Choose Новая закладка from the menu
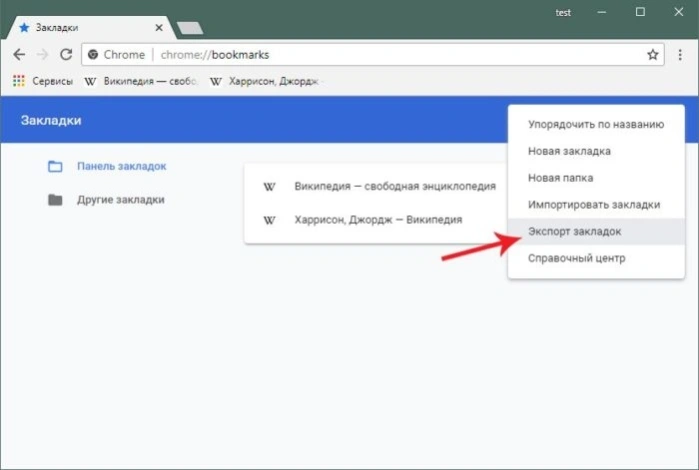 click(596, 151)
